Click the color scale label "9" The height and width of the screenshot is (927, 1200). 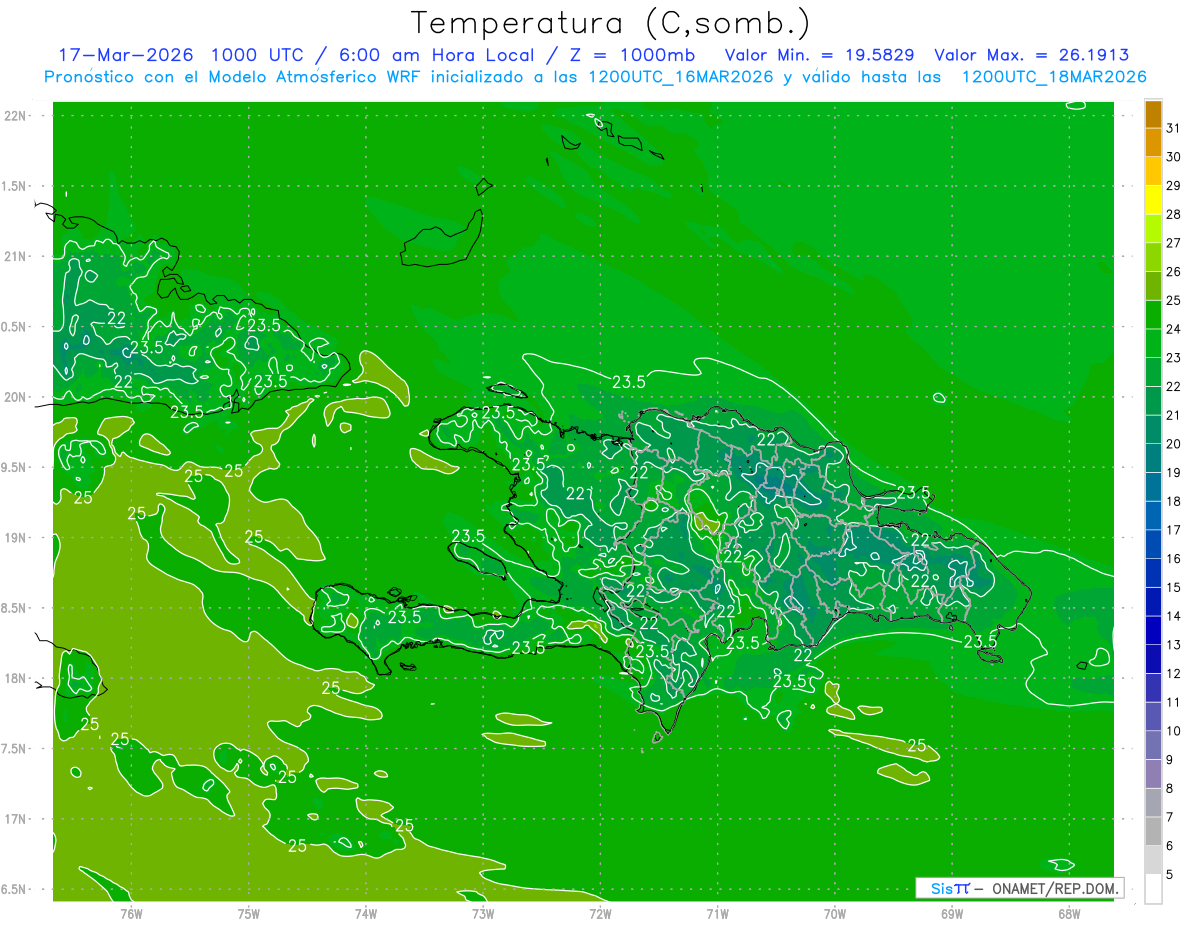pyautogui.click(x=1170, y=760)
